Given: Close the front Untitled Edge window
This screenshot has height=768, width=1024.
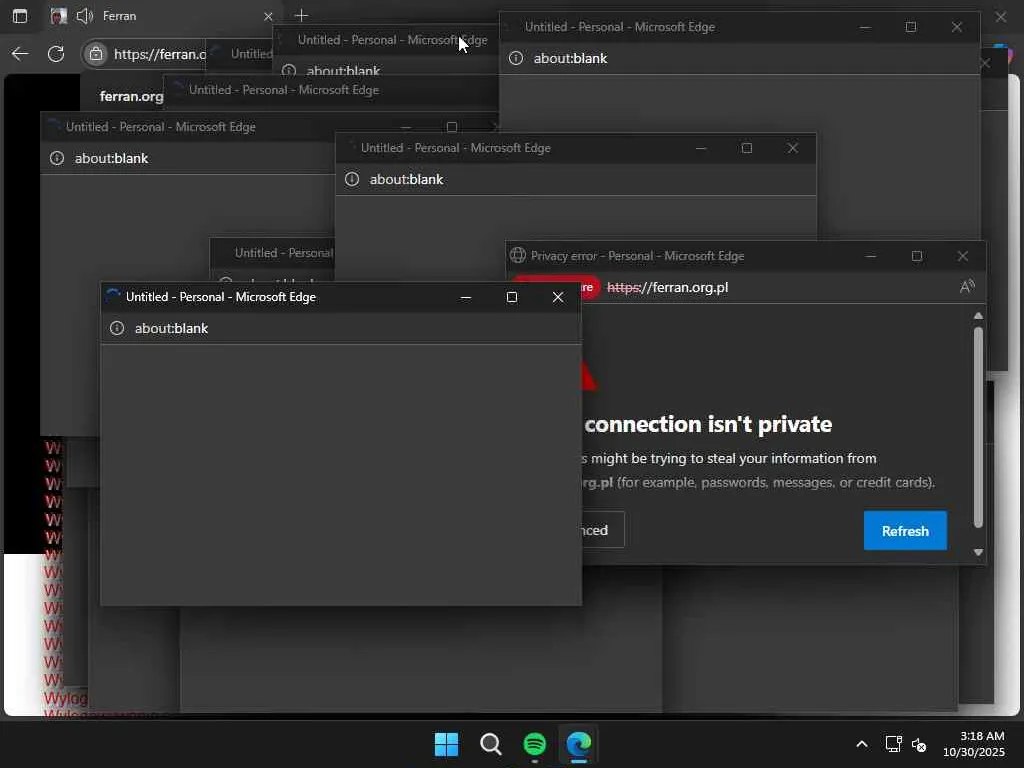Looking at the screenshot, I should pos(558,297).
